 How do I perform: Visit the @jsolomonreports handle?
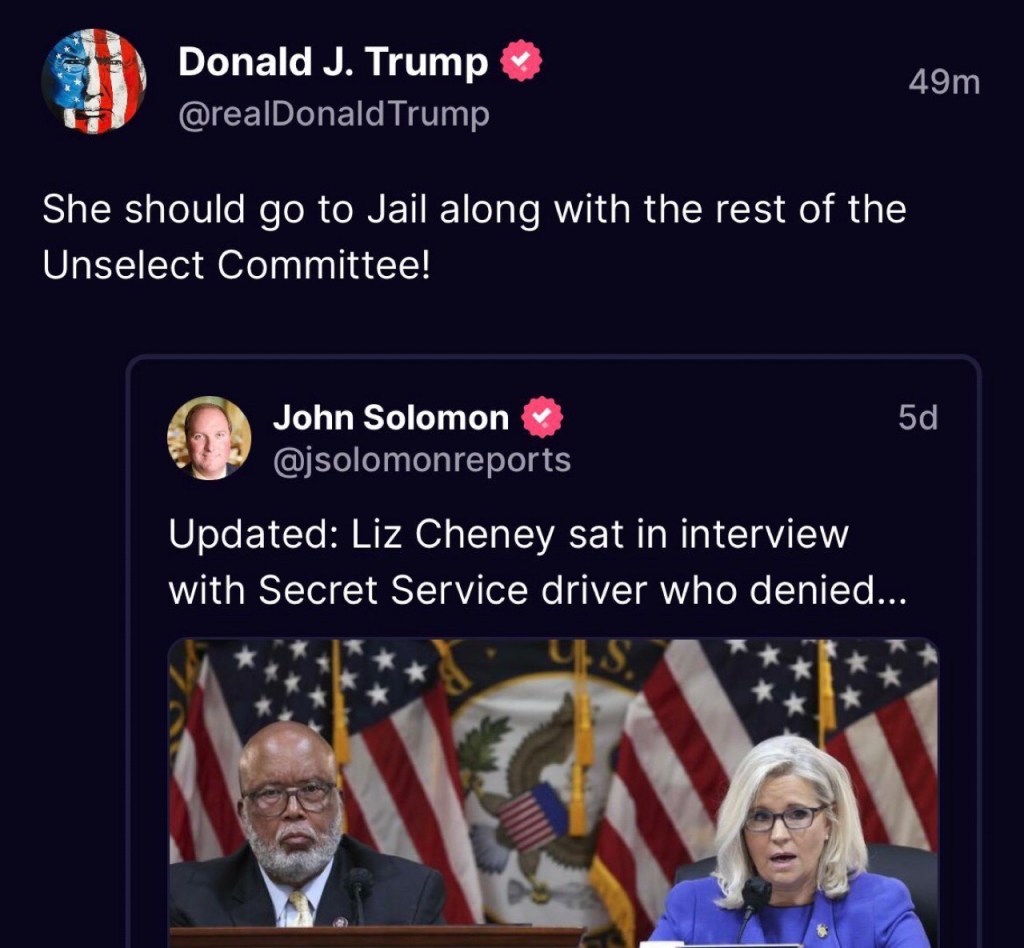click(421, 460)
